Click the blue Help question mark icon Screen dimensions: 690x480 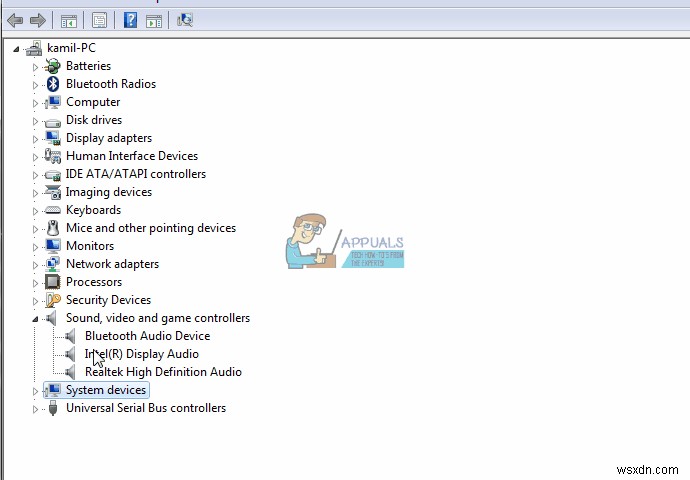(130, 20)
